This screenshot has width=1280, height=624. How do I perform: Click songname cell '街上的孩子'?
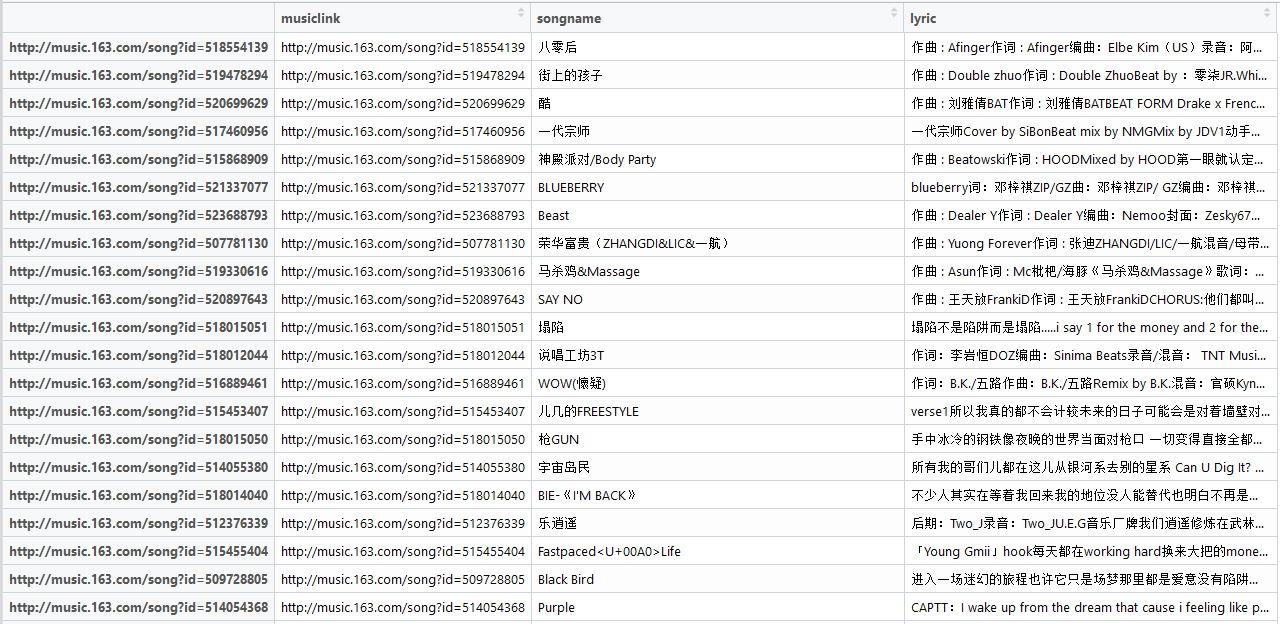point(717,75)
